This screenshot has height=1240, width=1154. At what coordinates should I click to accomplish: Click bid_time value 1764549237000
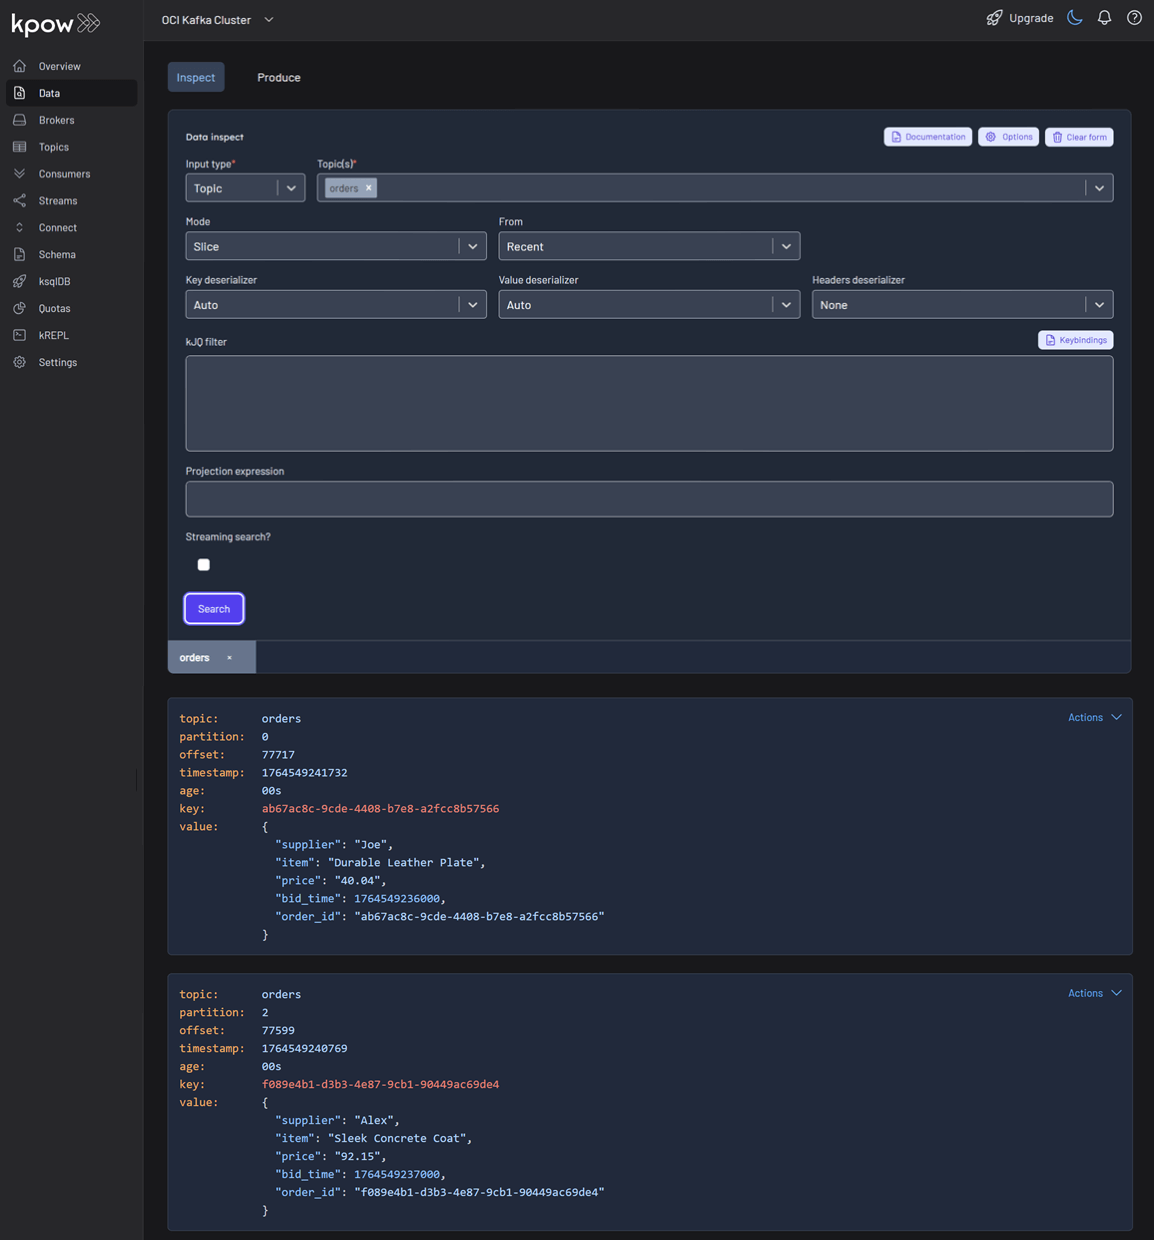coord(397,1175)
